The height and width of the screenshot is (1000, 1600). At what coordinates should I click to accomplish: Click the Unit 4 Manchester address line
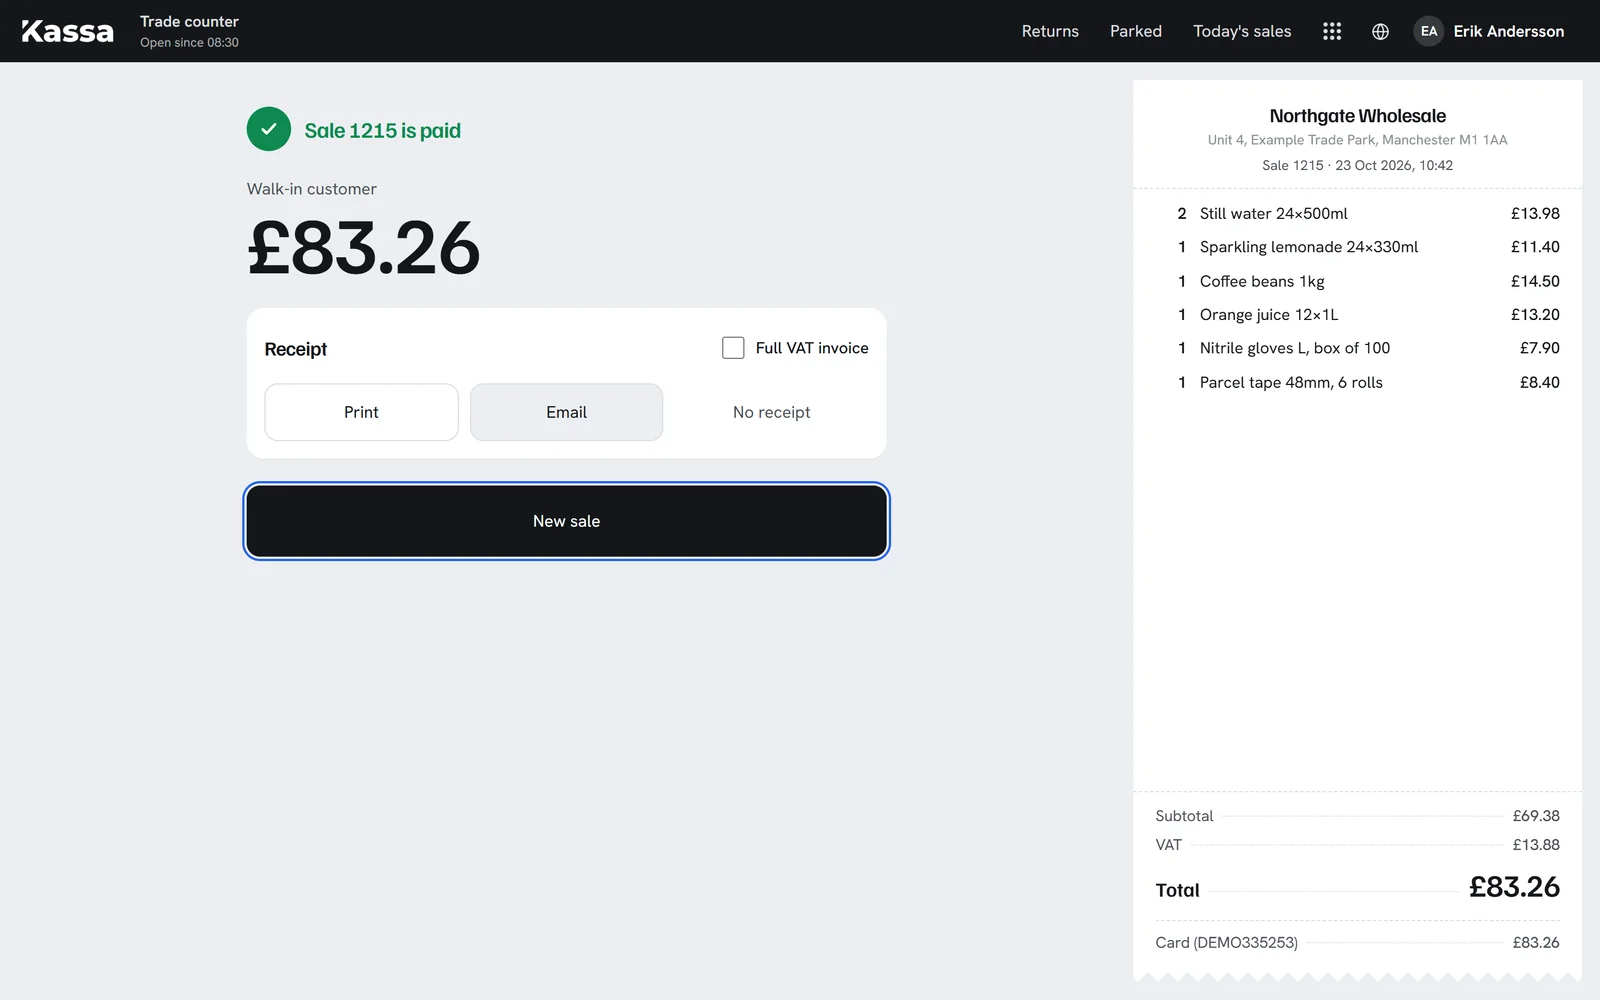click(1357, 140)
